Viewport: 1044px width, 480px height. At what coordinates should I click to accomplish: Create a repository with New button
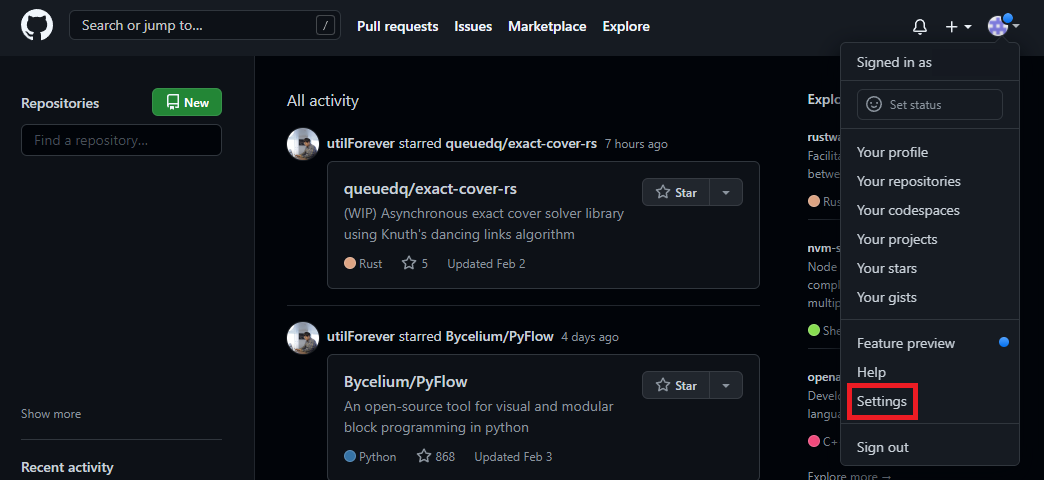coord(187,103)
